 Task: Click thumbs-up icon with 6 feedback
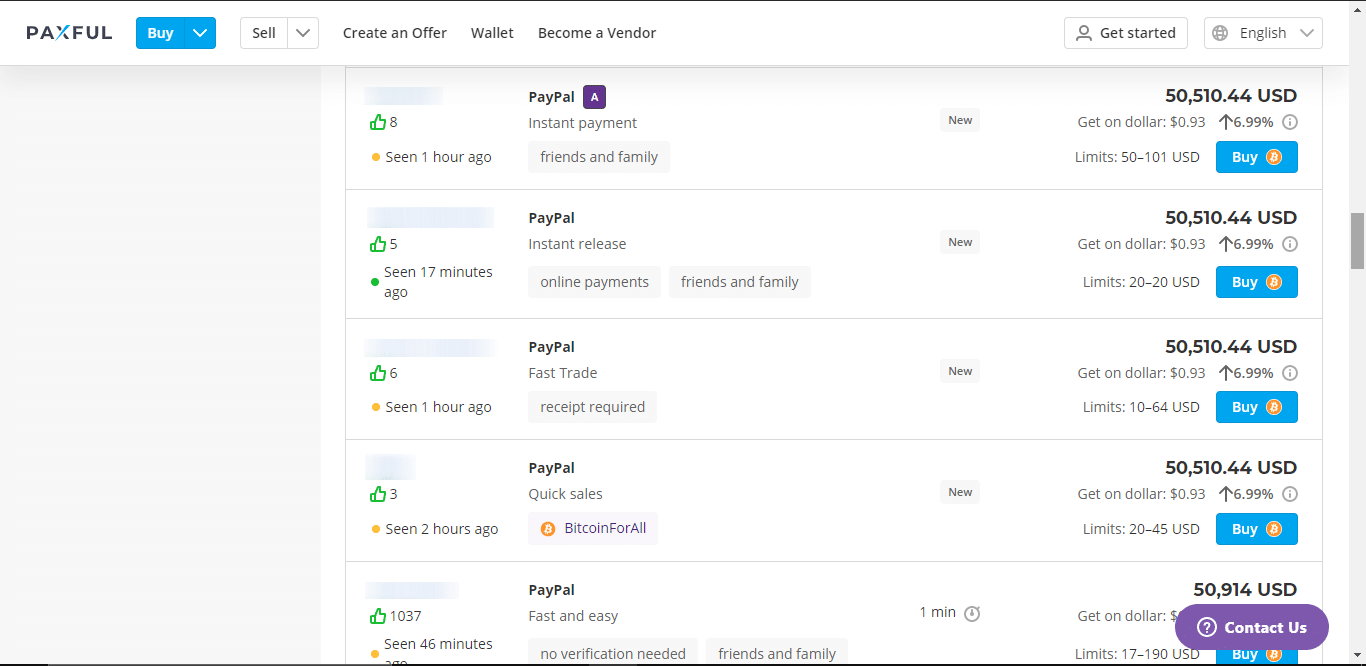[x=377, y=373]
